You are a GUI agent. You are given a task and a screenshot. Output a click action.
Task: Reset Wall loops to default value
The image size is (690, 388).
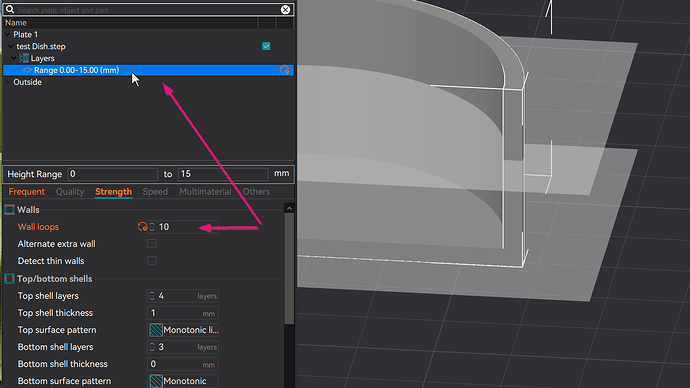click(142, 227)
